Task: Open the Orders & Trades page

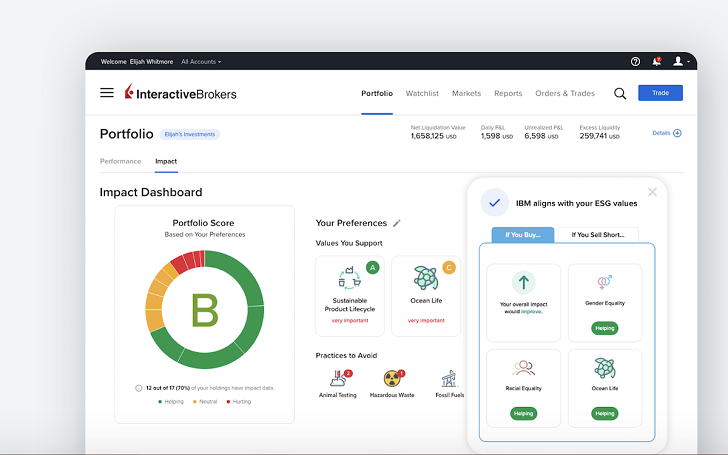Action: point(565,93)
